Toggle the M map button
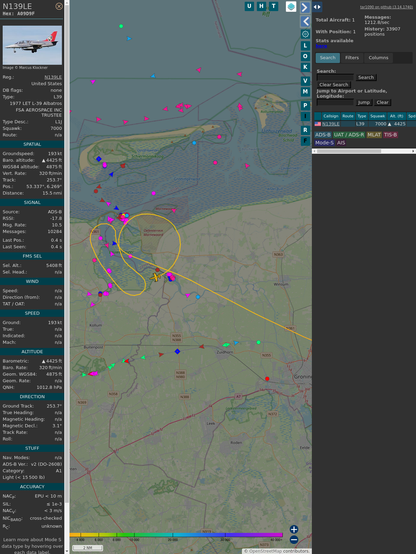The image size is (416, 554). pos(305,92)
